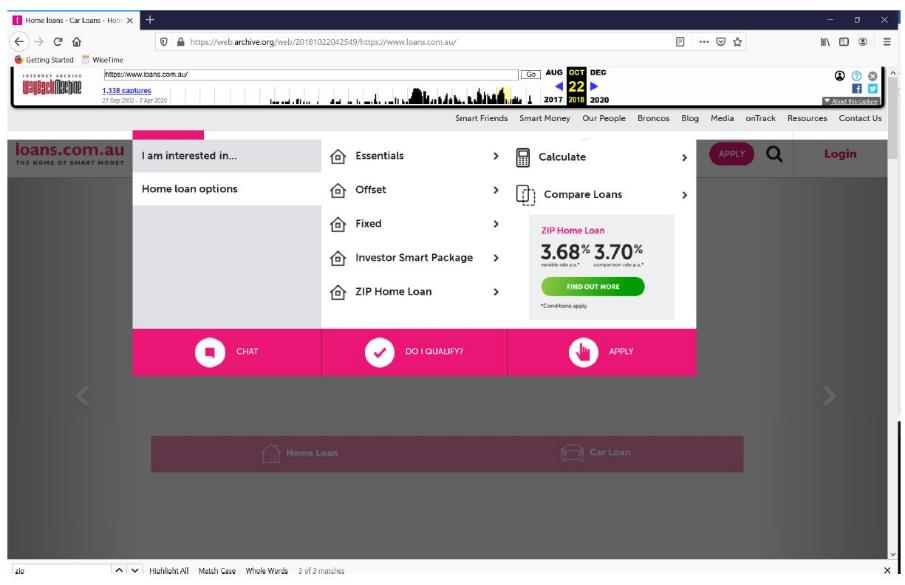Click the Wayback Machine URL input field
The width and height of the screenshot is (905, 585).
311,74
